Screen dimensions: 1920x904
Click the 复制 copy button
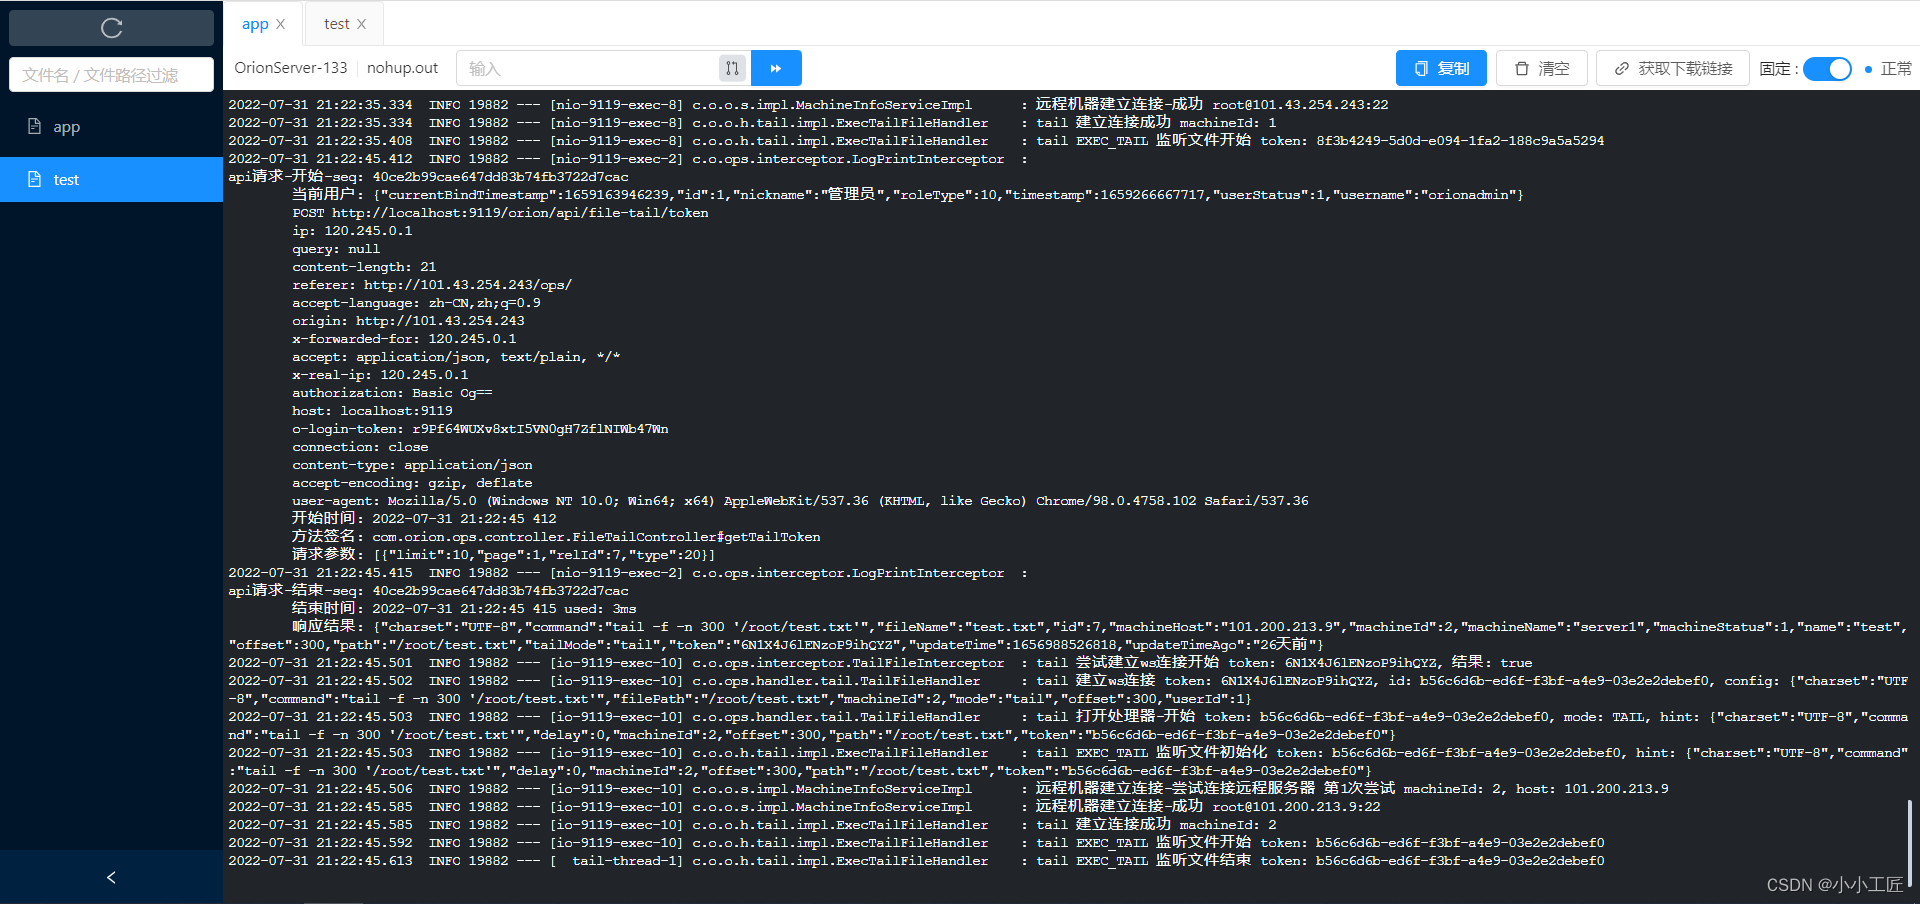pyautogui.click(x=1441, y=67)
